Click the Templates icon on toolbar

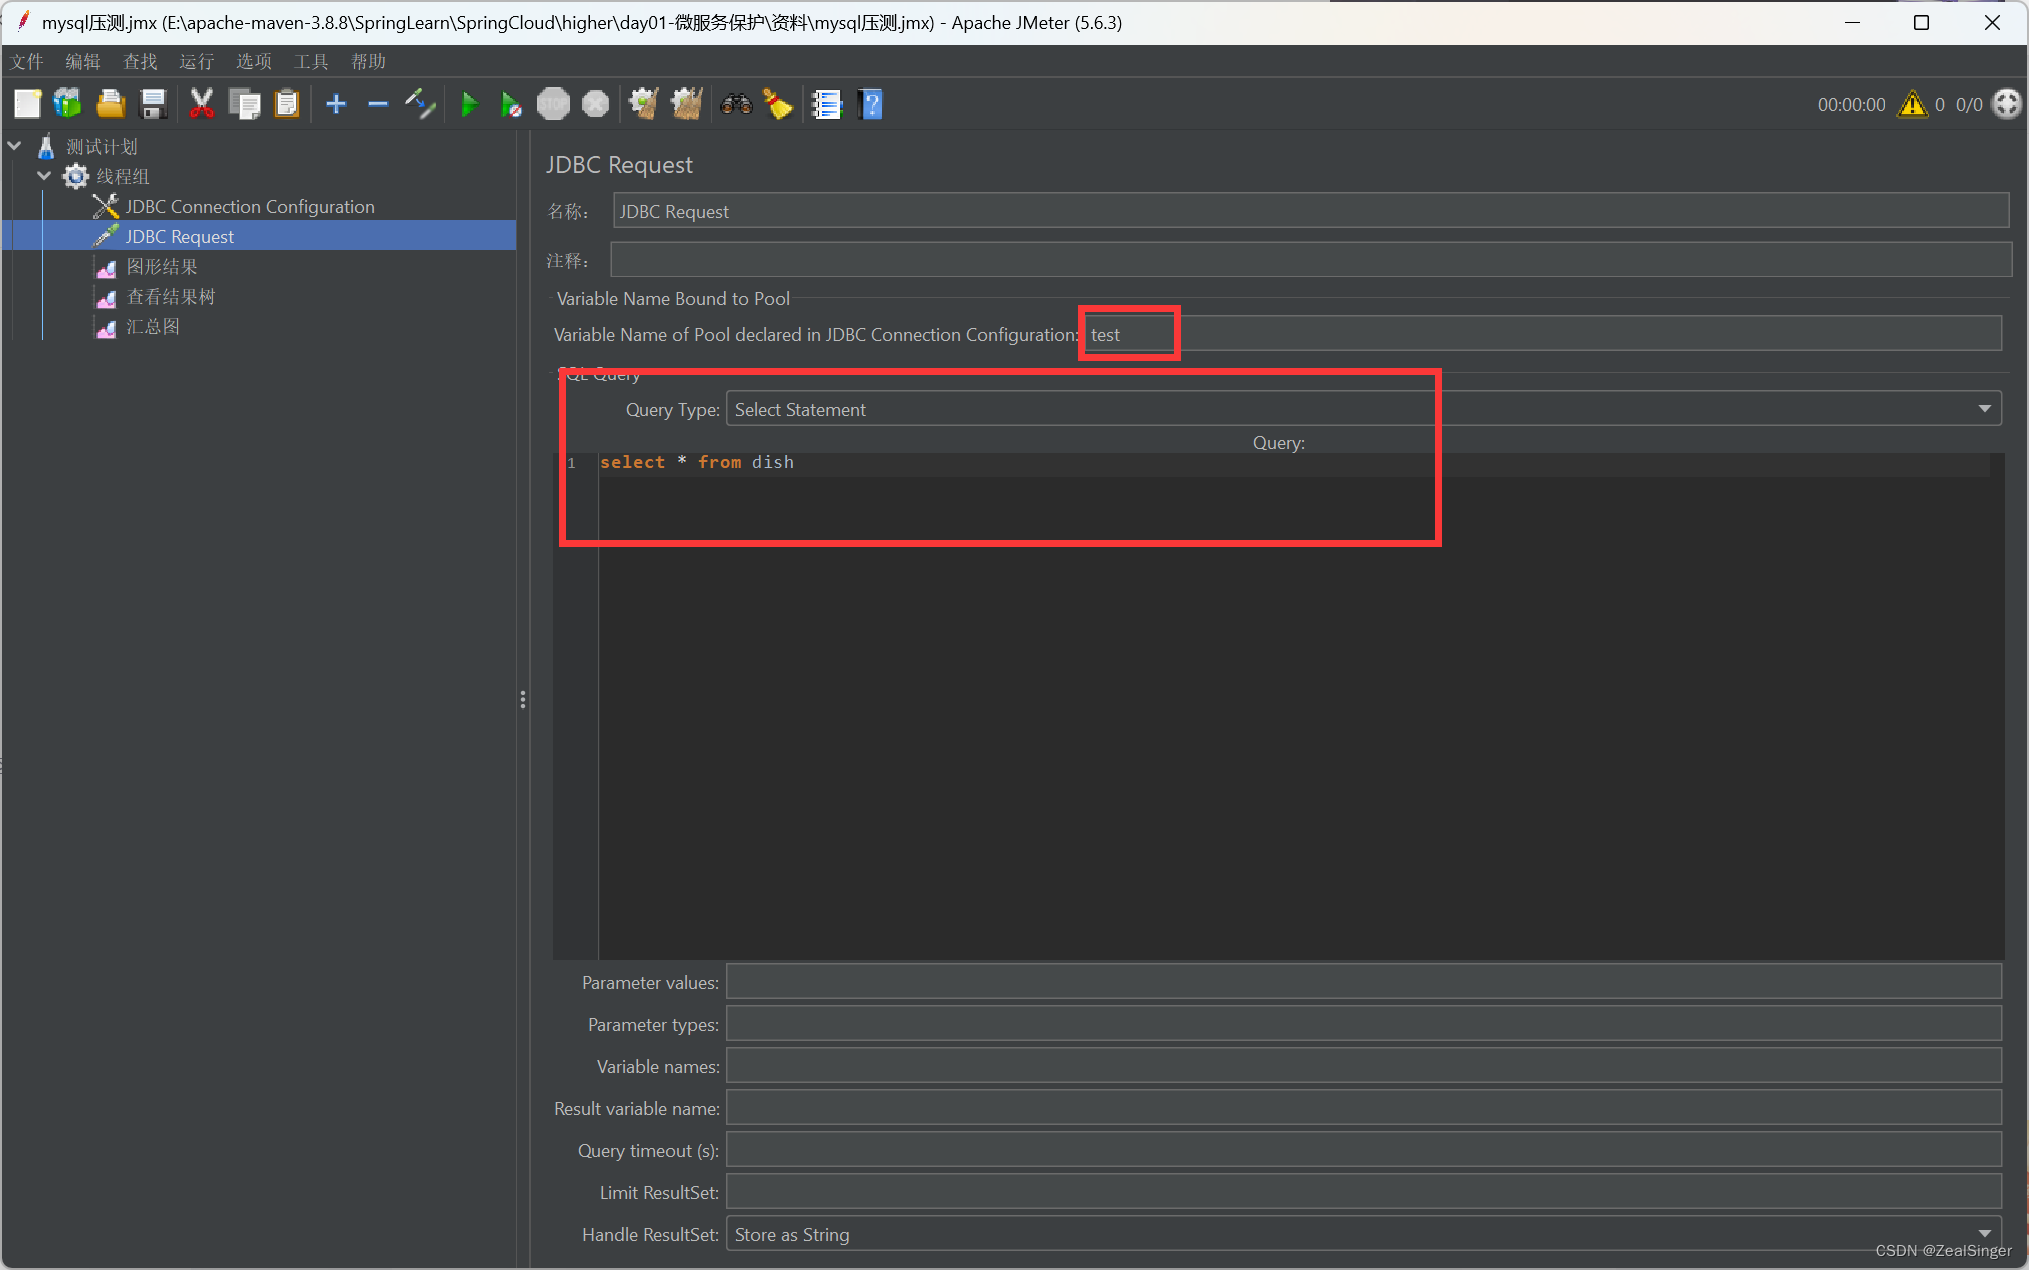pyautogui.click(x=66, y=104)
